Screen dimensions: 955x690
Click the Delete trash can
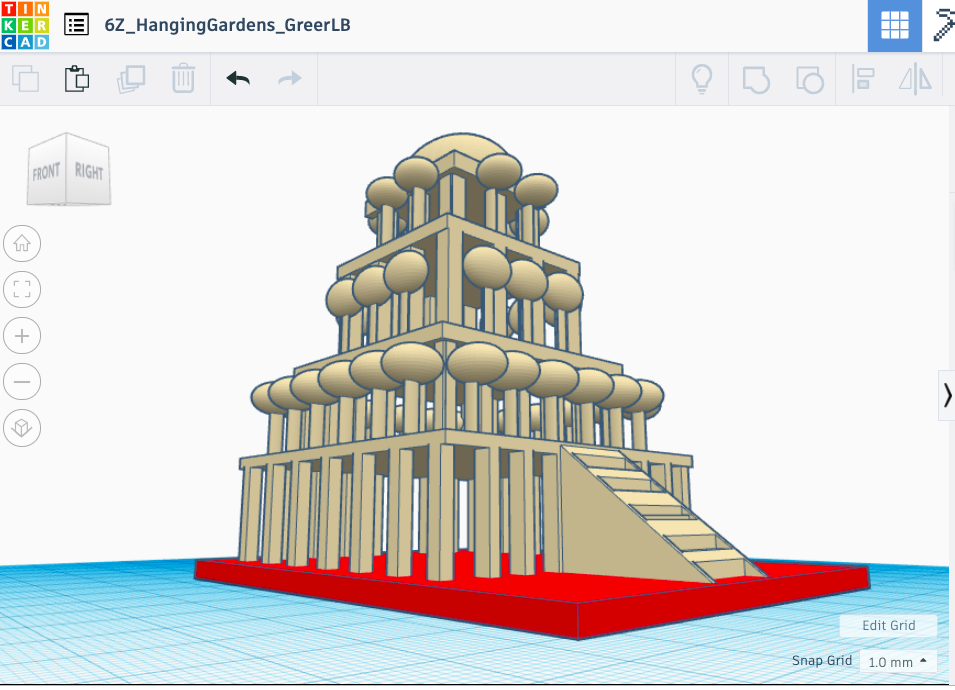[183, 79]
